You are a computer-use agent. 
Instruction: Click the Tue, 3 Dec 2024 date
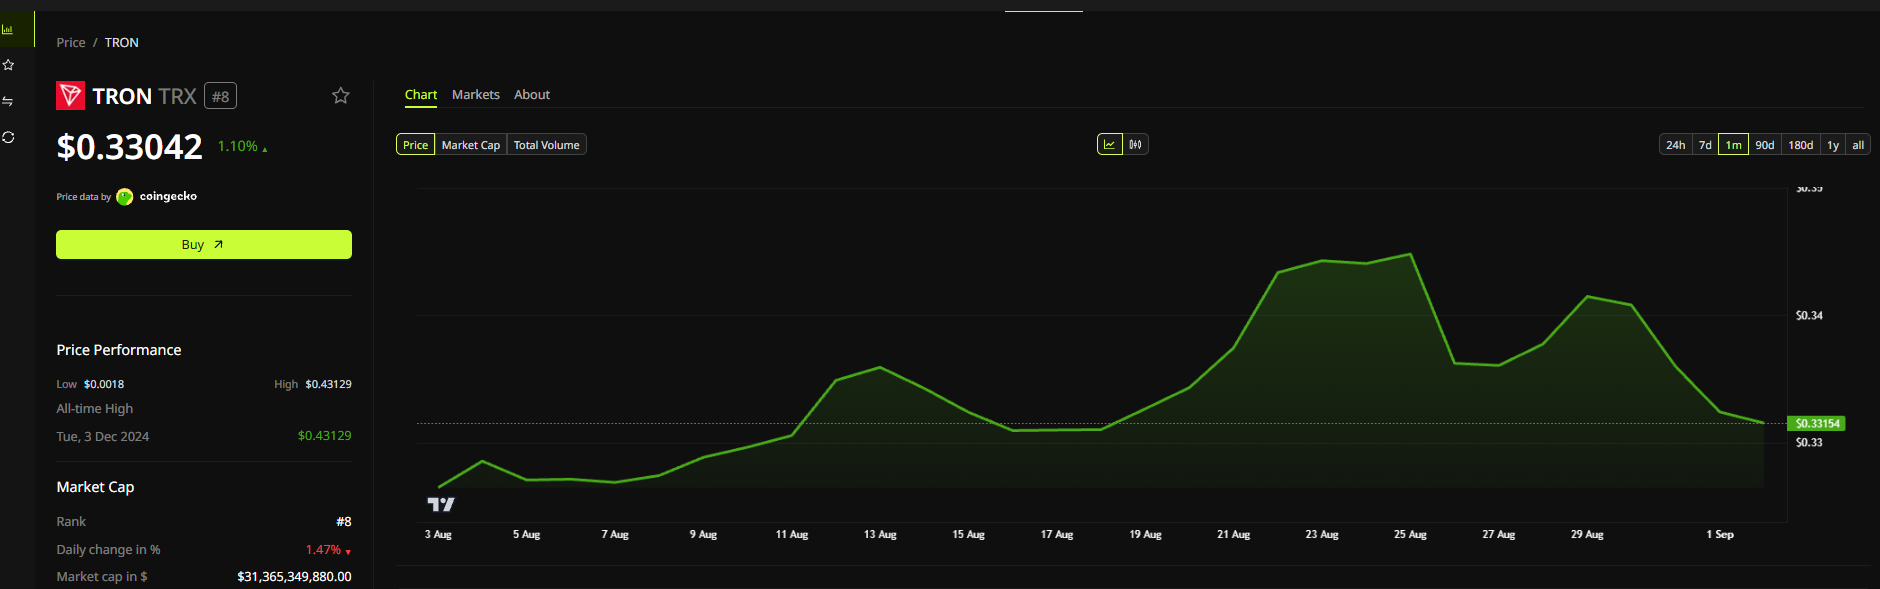[103, 437]
